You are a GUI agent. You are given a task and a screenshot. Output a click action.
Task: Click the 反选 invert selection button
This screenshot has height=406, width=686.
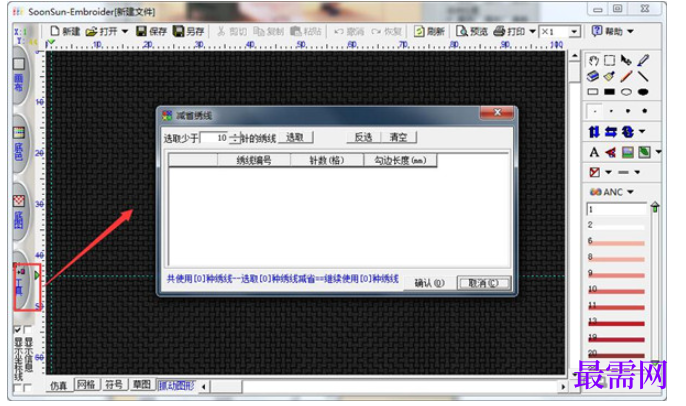(363, 137)
